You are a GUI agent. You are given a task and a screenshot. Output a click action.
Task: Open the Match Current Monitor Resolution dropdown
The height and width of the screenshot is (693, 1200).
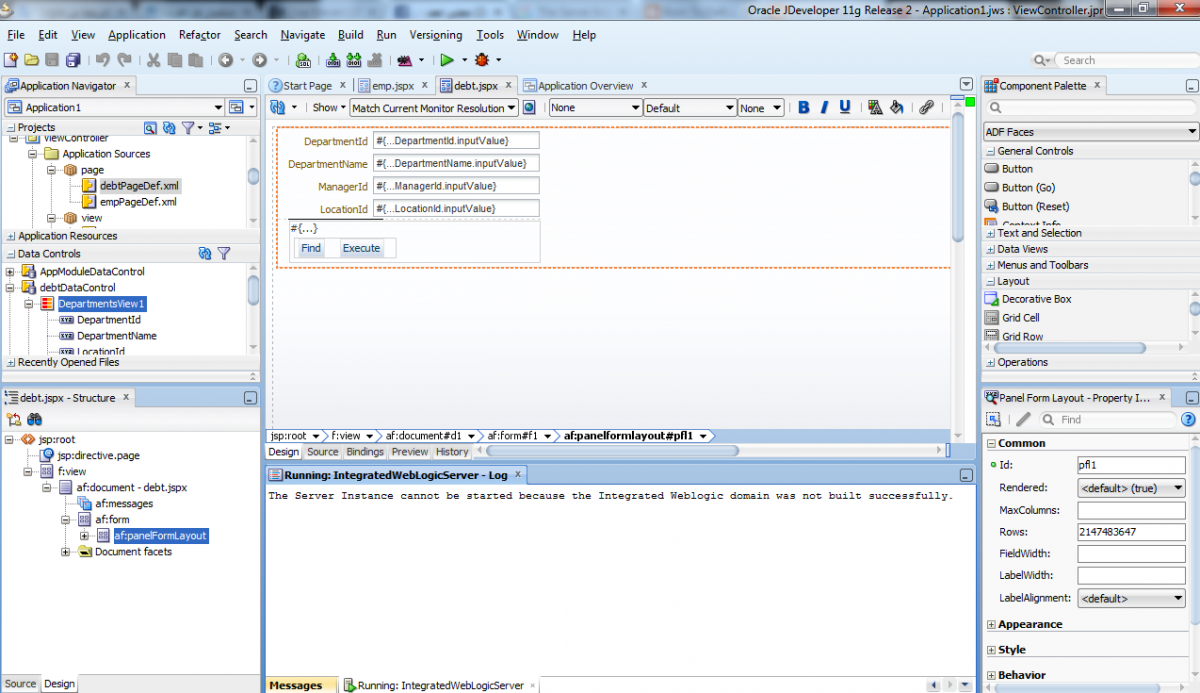pos(434,108)
